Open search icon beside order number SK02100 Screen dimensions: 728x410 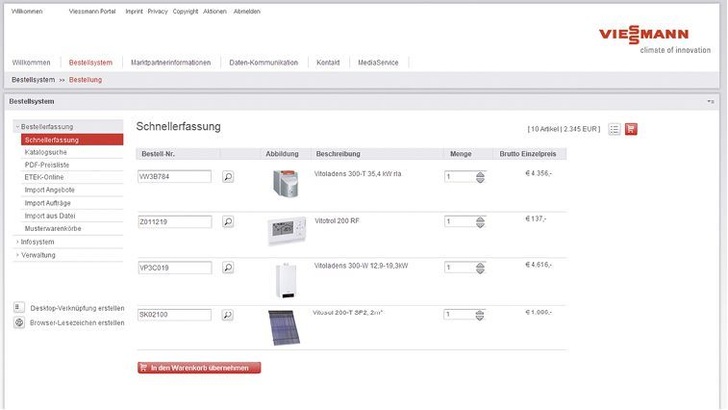(x=228, y=315)
